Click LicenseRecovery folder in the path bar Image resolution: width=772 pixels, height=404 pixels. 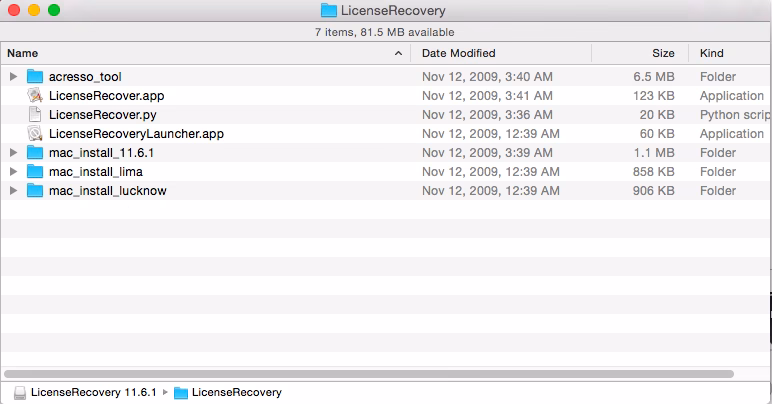(x=236, y=393)
